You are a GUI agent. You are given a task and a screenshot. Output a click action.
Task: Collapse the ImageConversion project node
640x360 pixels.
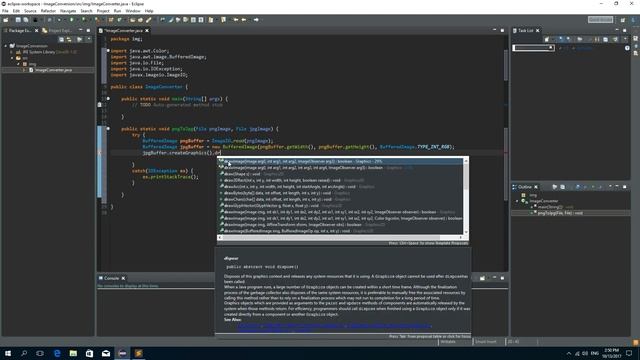[x=6, y=46]
